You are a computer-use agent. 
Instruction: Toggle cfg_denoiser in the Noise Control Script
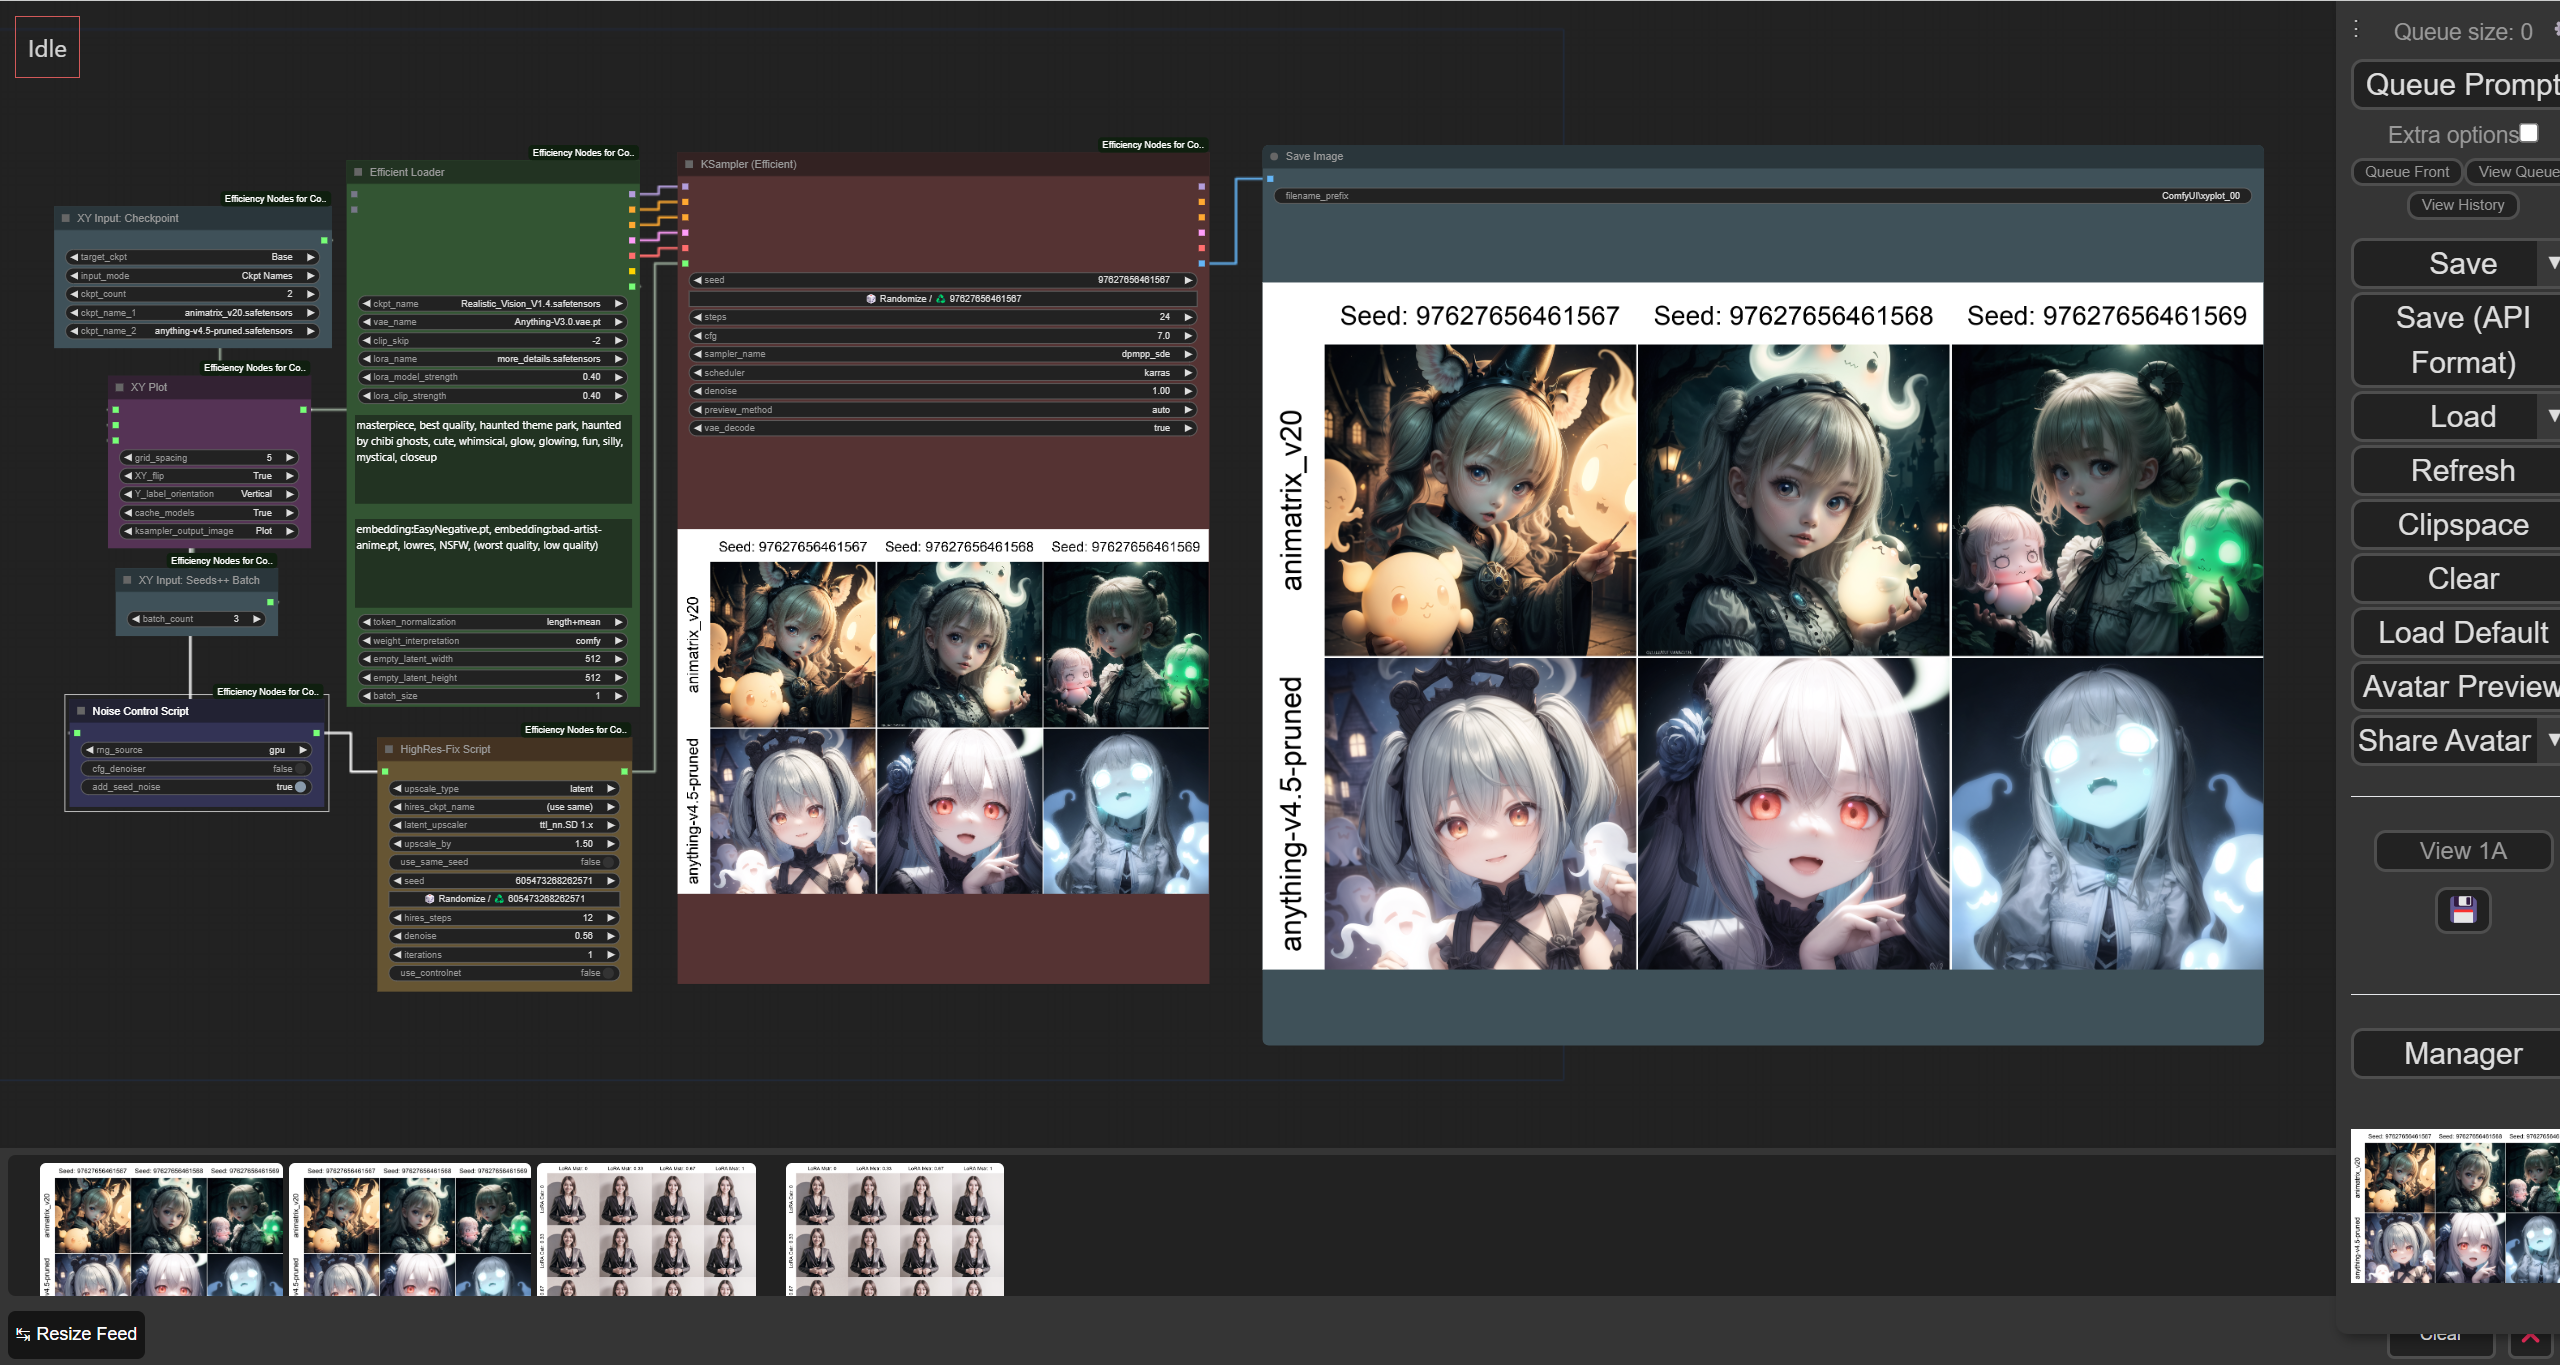click(300, 769)
